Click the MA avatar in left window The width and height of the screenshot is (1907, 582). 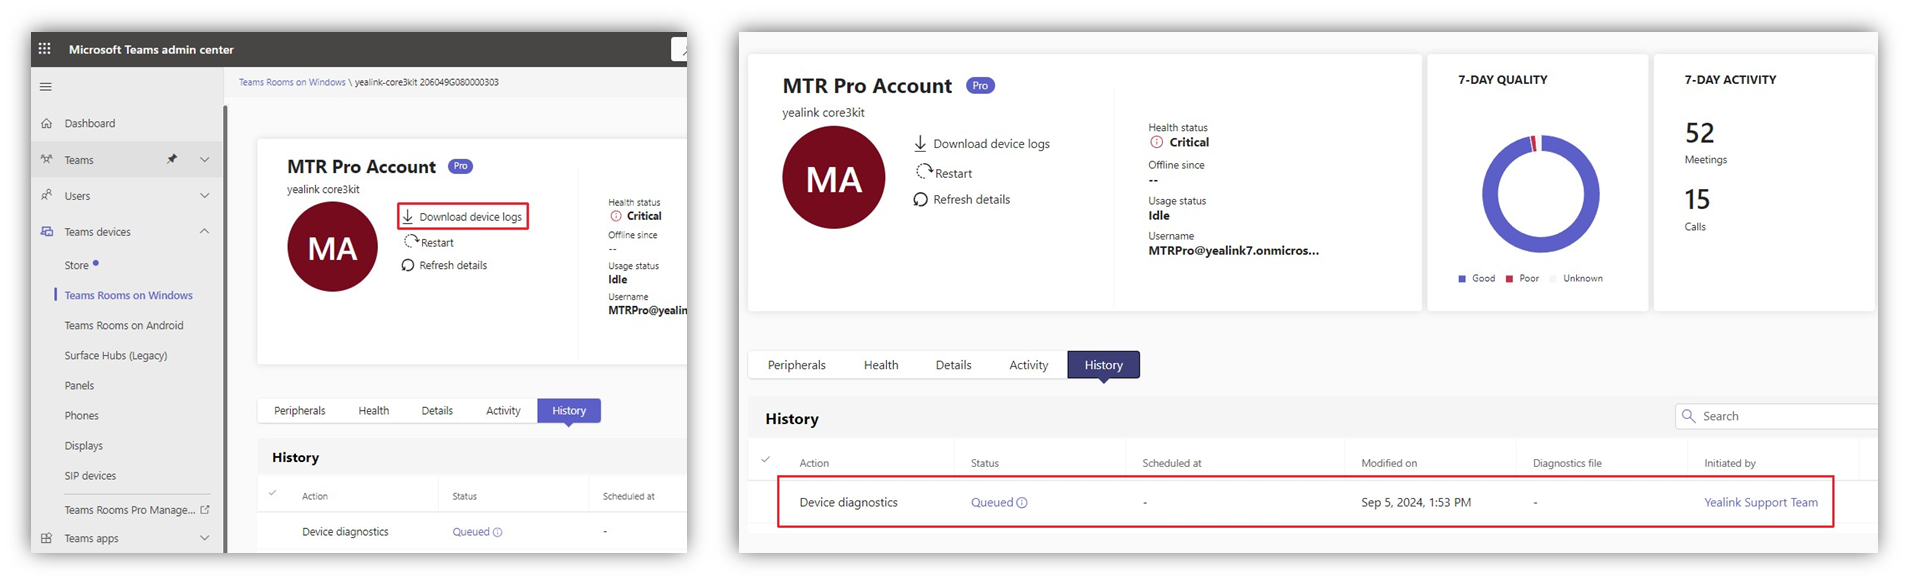click(332, 247)
